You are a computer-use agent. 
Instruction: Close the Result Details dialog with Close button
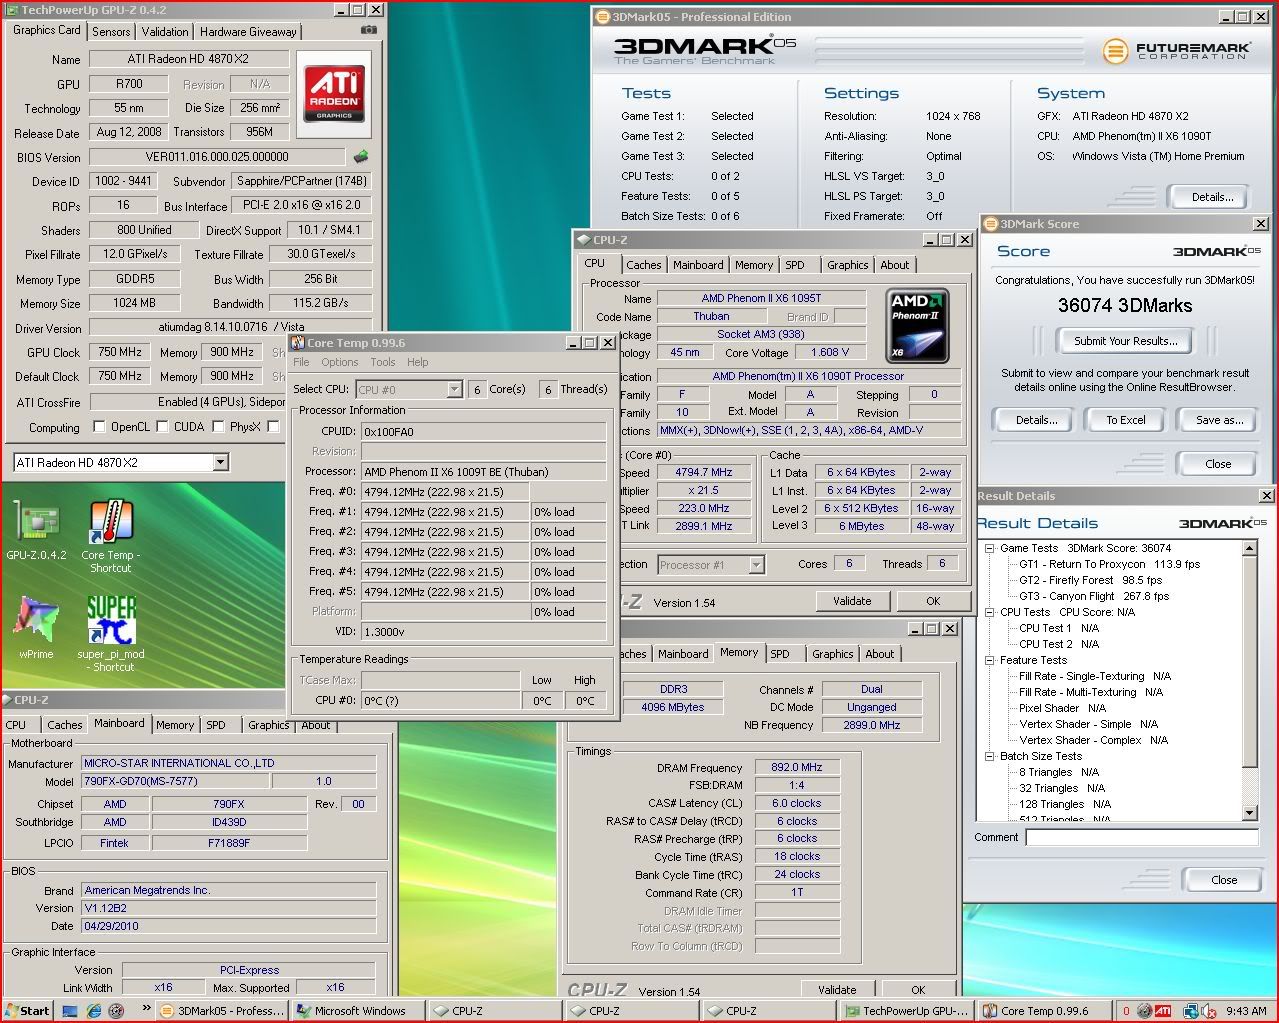point(1224,880)
